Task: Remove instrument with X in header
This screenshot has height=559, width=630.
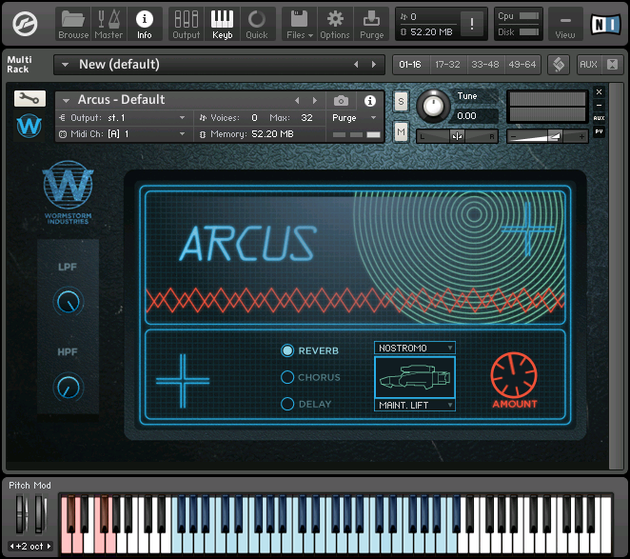Action: click(599, 92)
